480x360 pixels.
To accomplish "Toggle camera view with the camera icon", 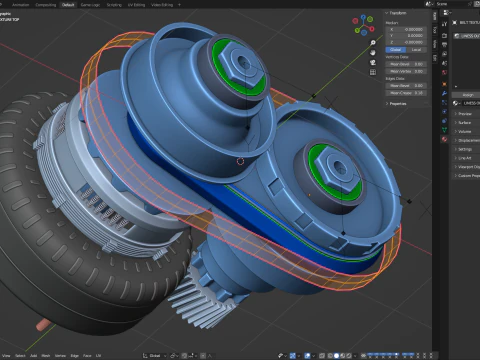I will [x=373, y=62].
